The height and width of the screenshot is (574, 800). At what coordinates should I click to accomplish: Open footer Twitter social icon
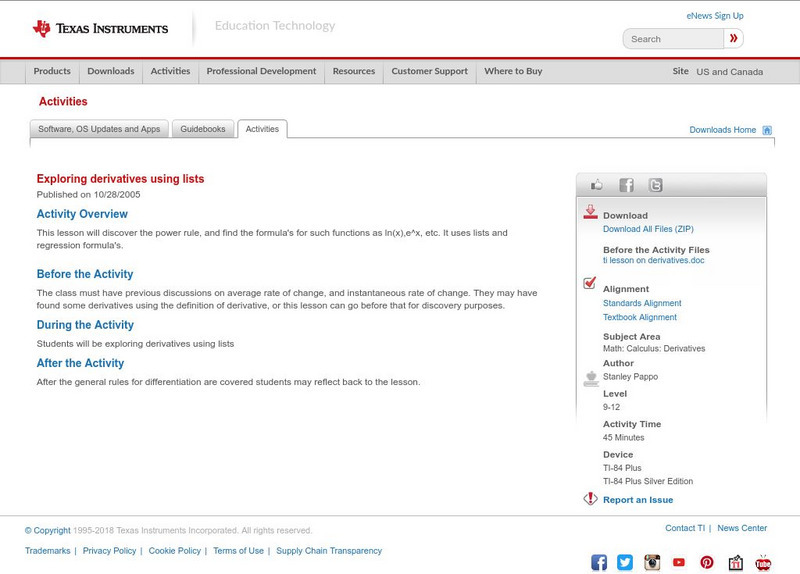coord(625,562)
